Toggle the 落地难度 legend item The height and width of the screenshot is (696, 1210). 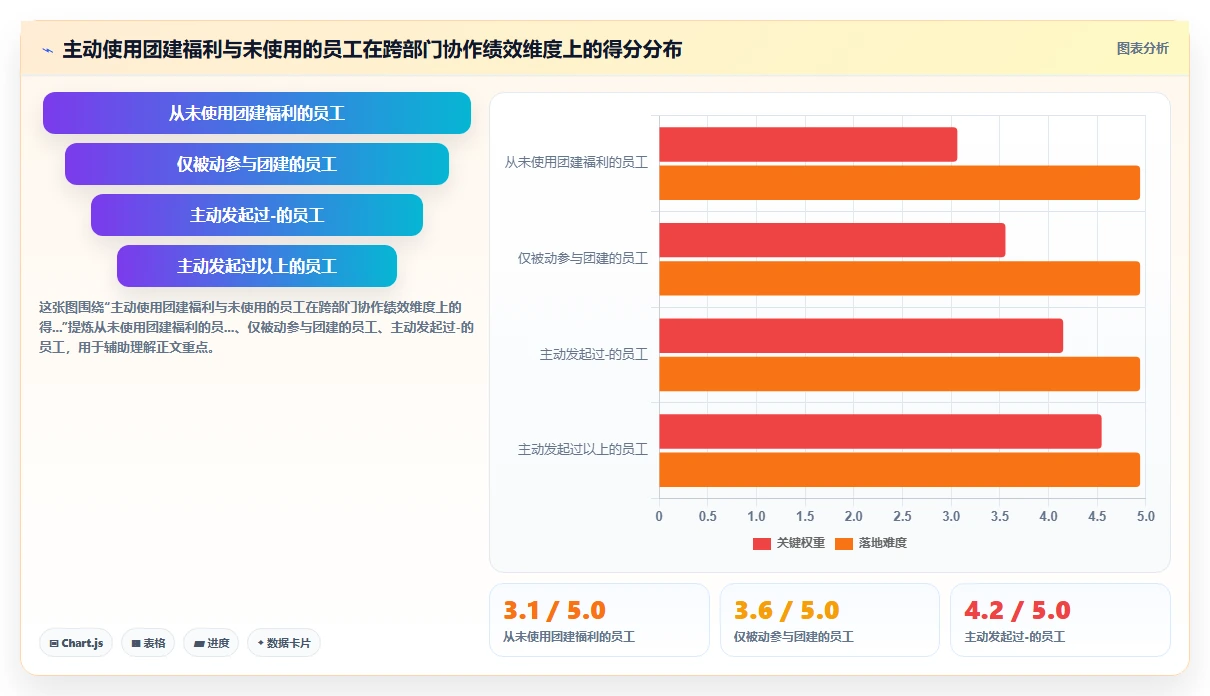coord(871,543)
